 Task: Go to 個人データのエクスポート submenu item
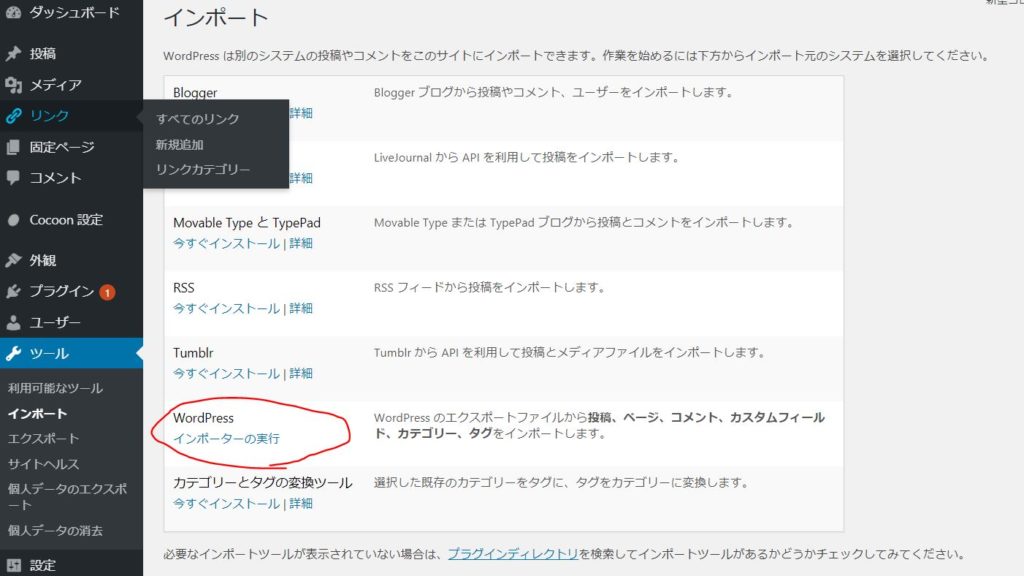pyautogui.click(x=67, y=497)
